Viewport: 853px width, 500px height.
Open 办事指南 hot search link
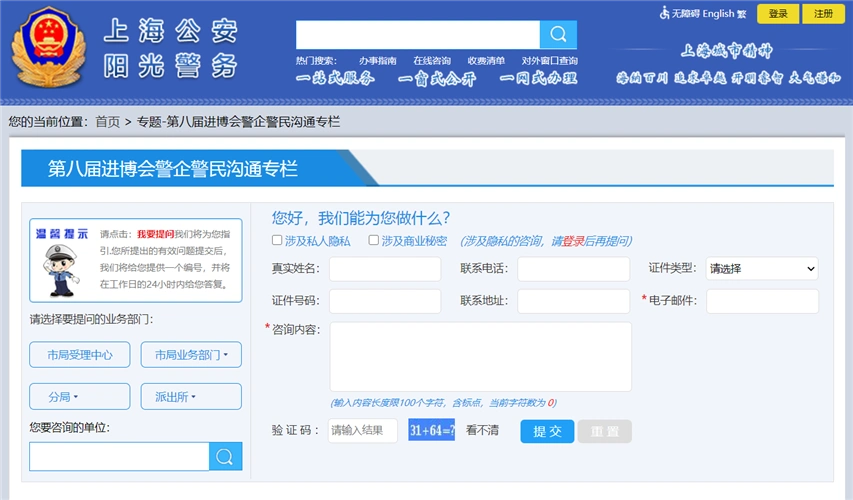coord(378,61)
